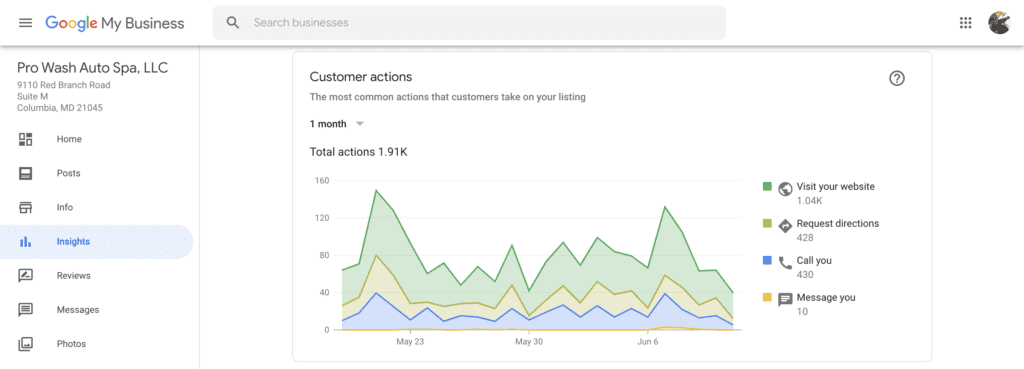This screenshot has width=1024, height=369.
Task: Click Pro Wash Auto Spa, LLC business name
Action: click(x=92, y=68)
